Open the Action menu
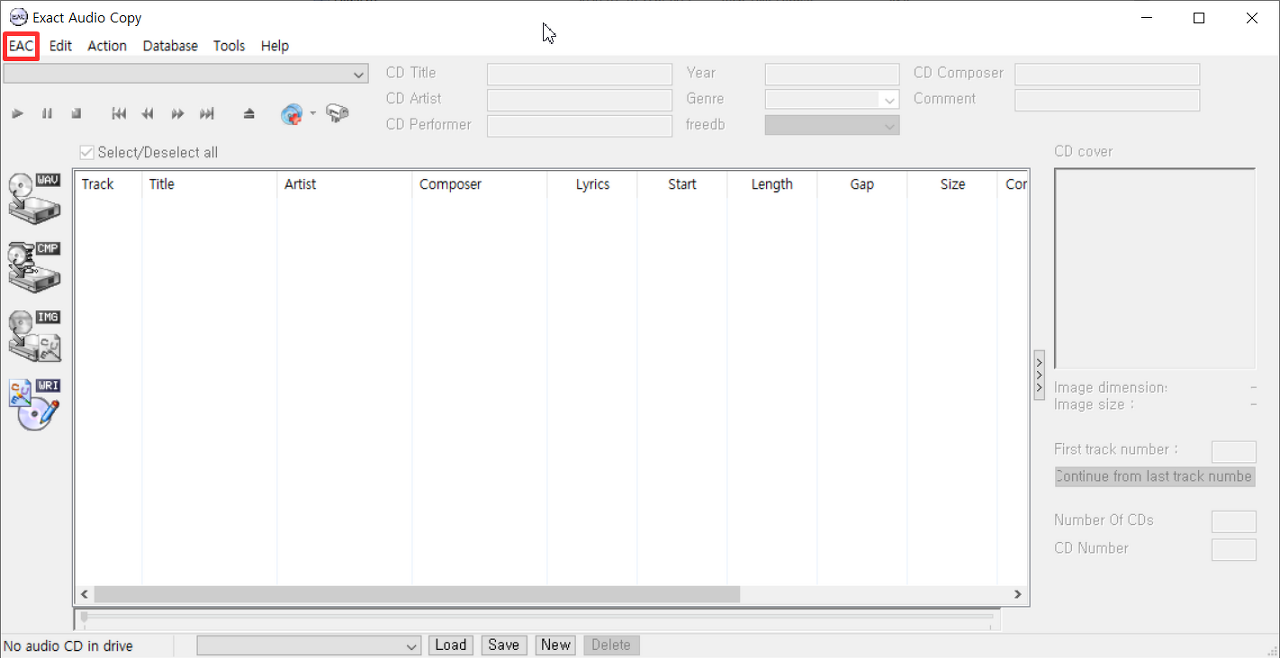The image size is (1280, 658). (x=107, y=46)
